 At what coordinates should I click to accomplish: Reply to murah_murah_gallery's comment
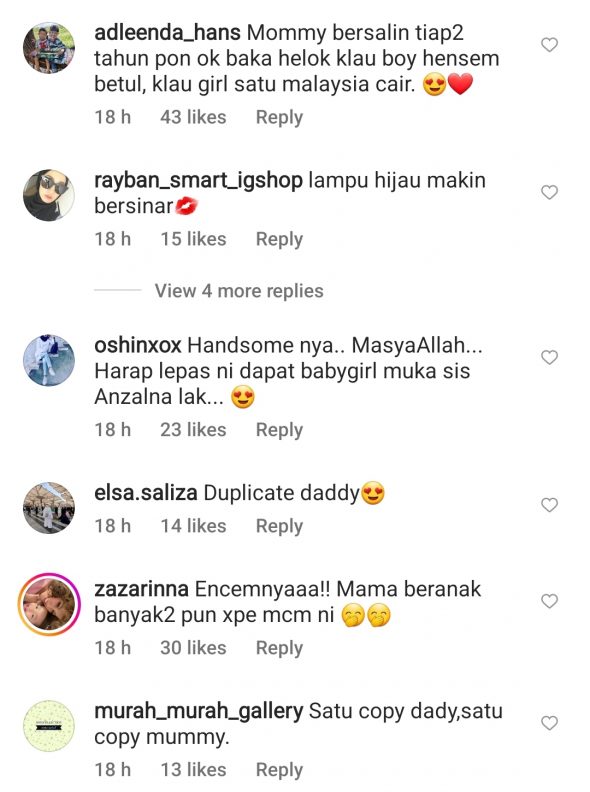tap(279, 770)
